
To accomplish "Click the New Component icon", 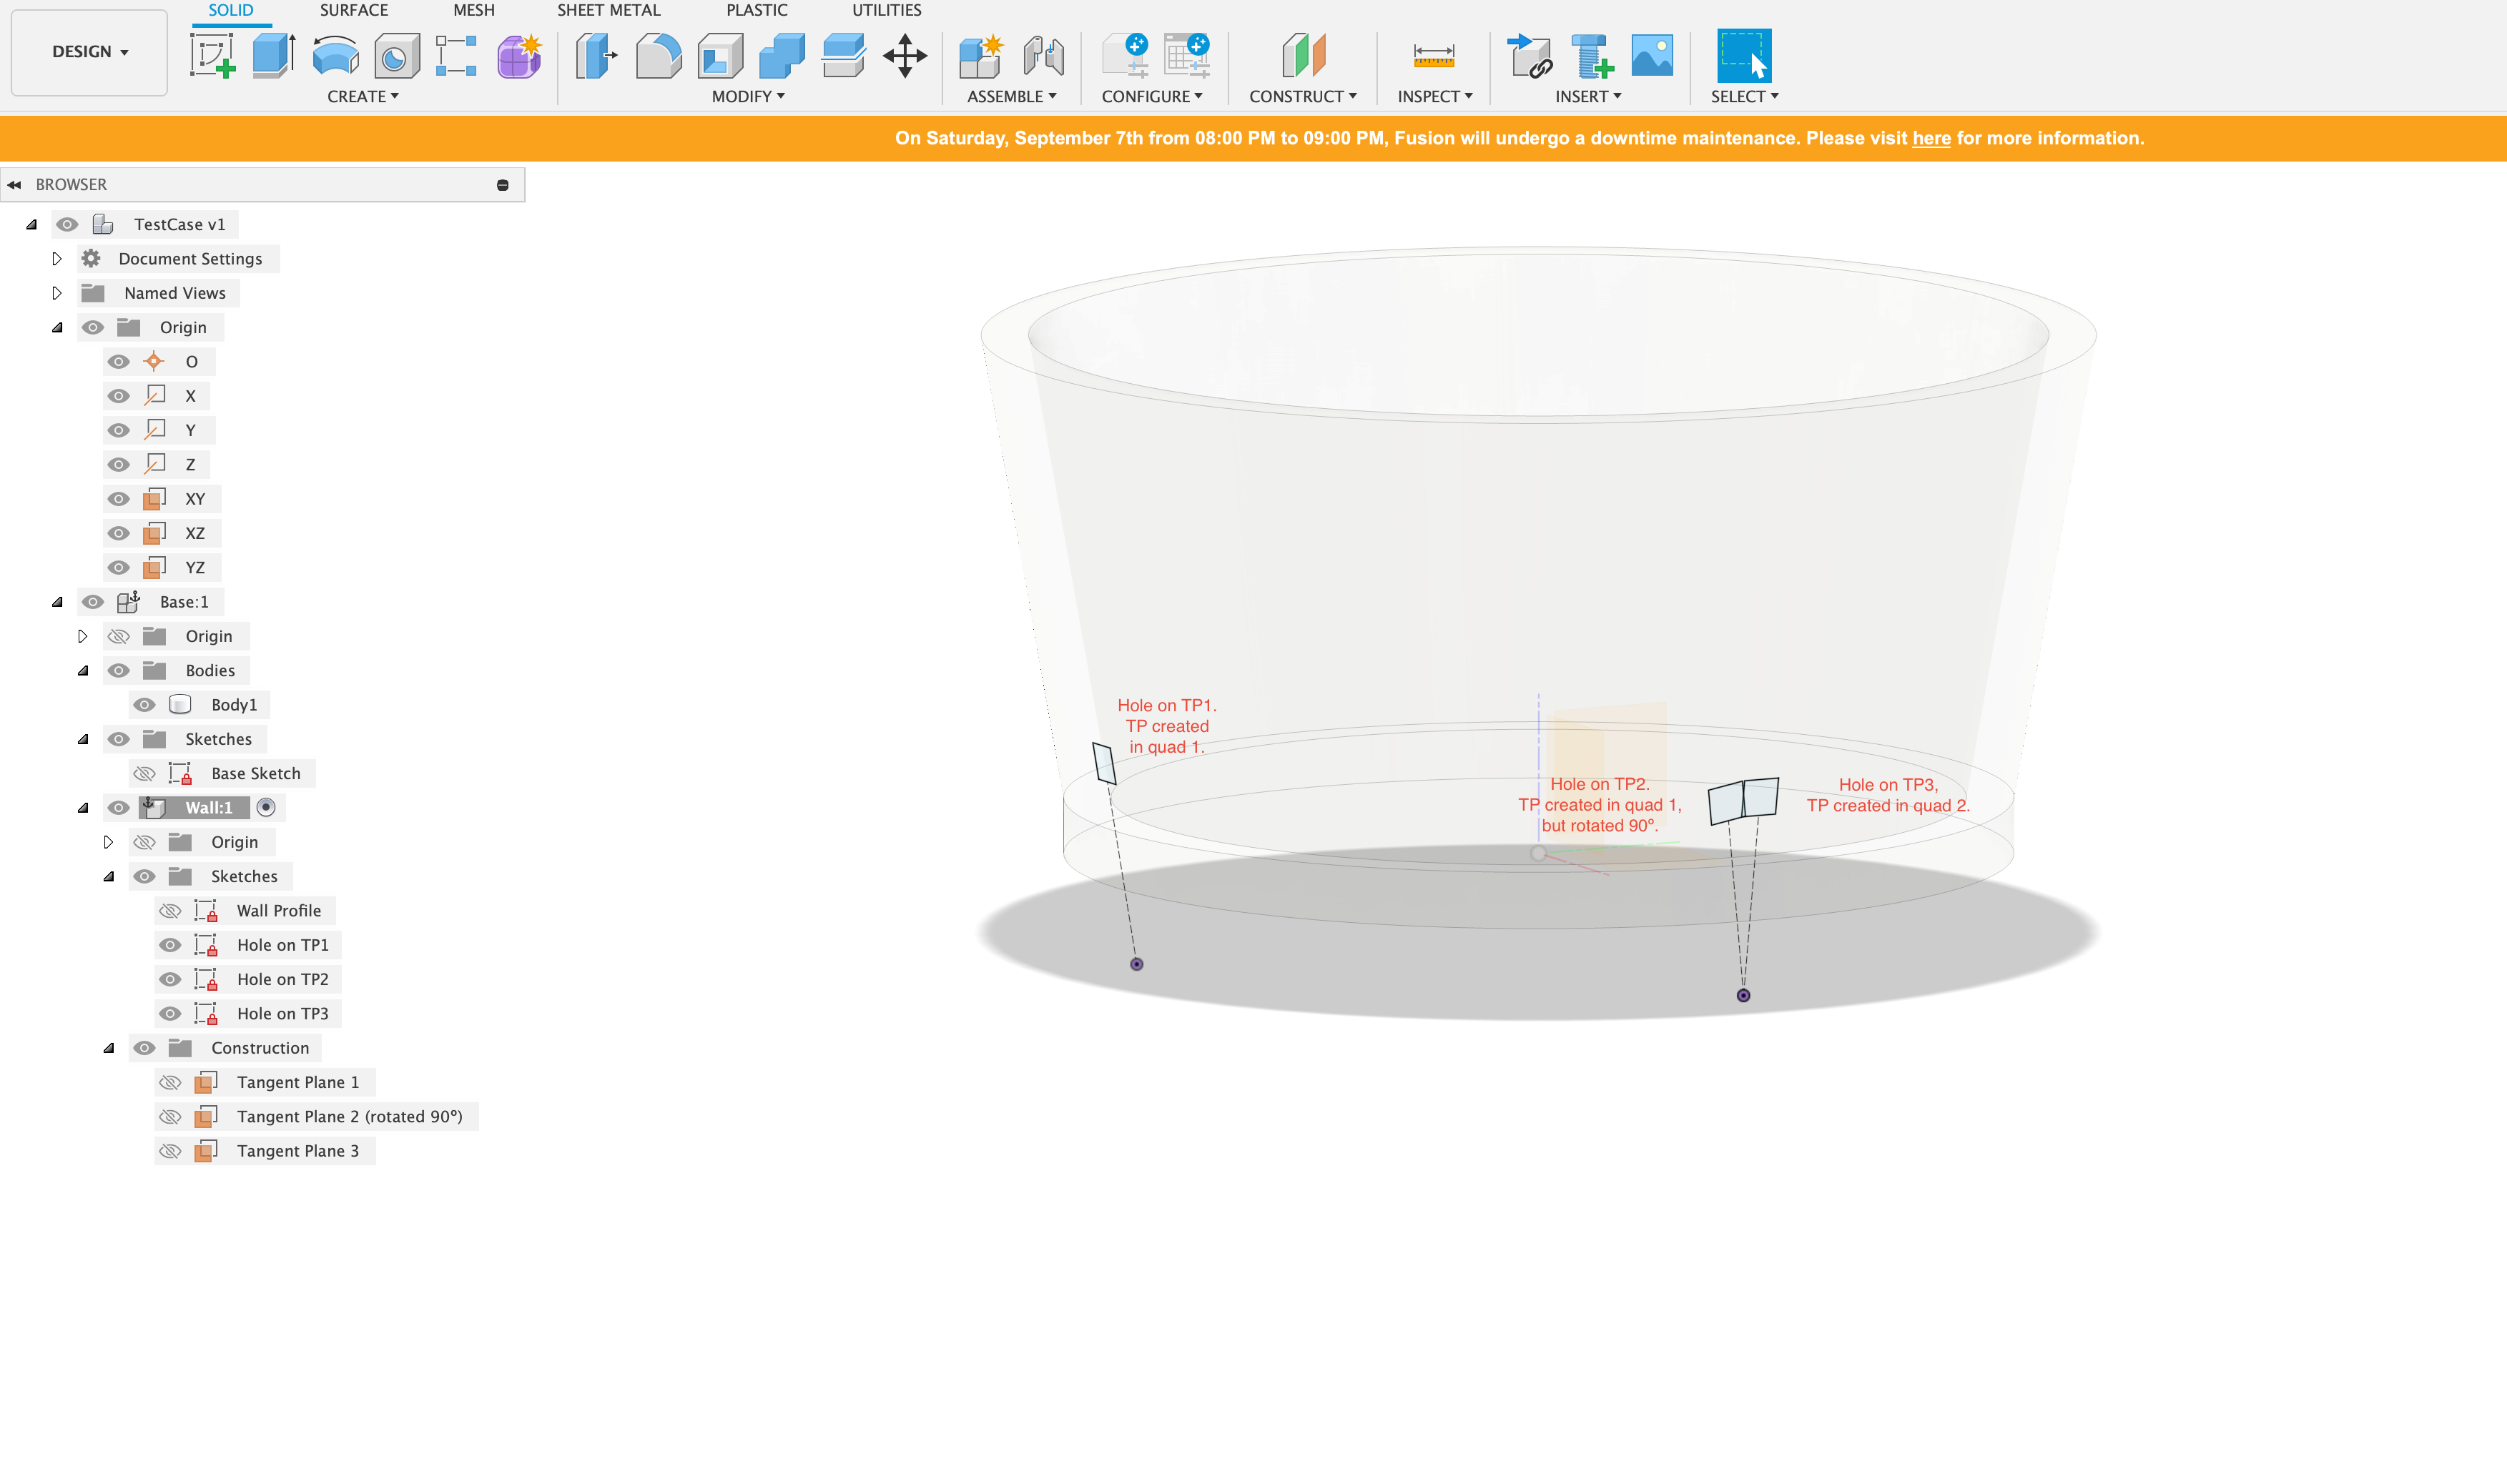I will (980, 55).
